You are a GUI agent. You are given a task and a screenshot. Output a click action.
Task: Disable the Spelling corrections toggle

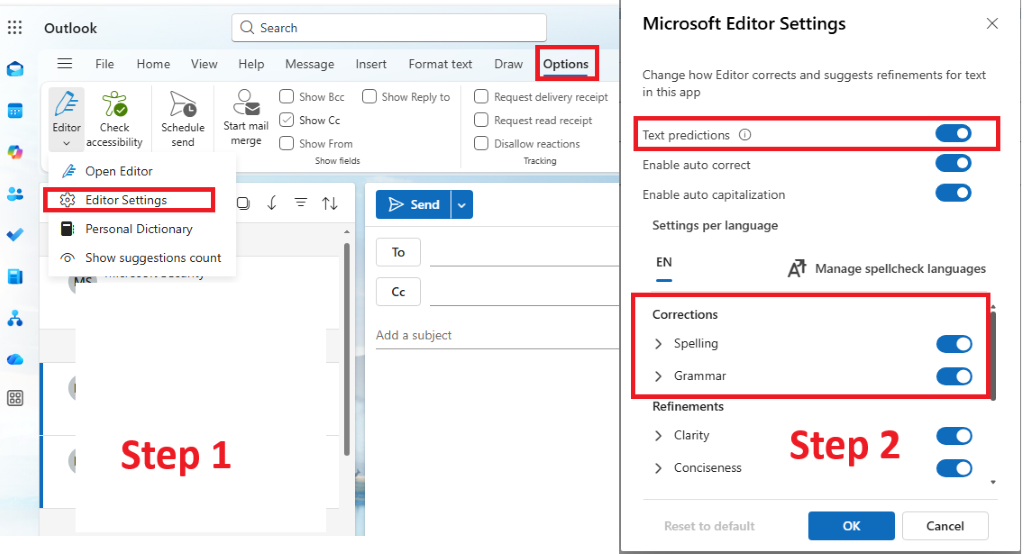954,344
